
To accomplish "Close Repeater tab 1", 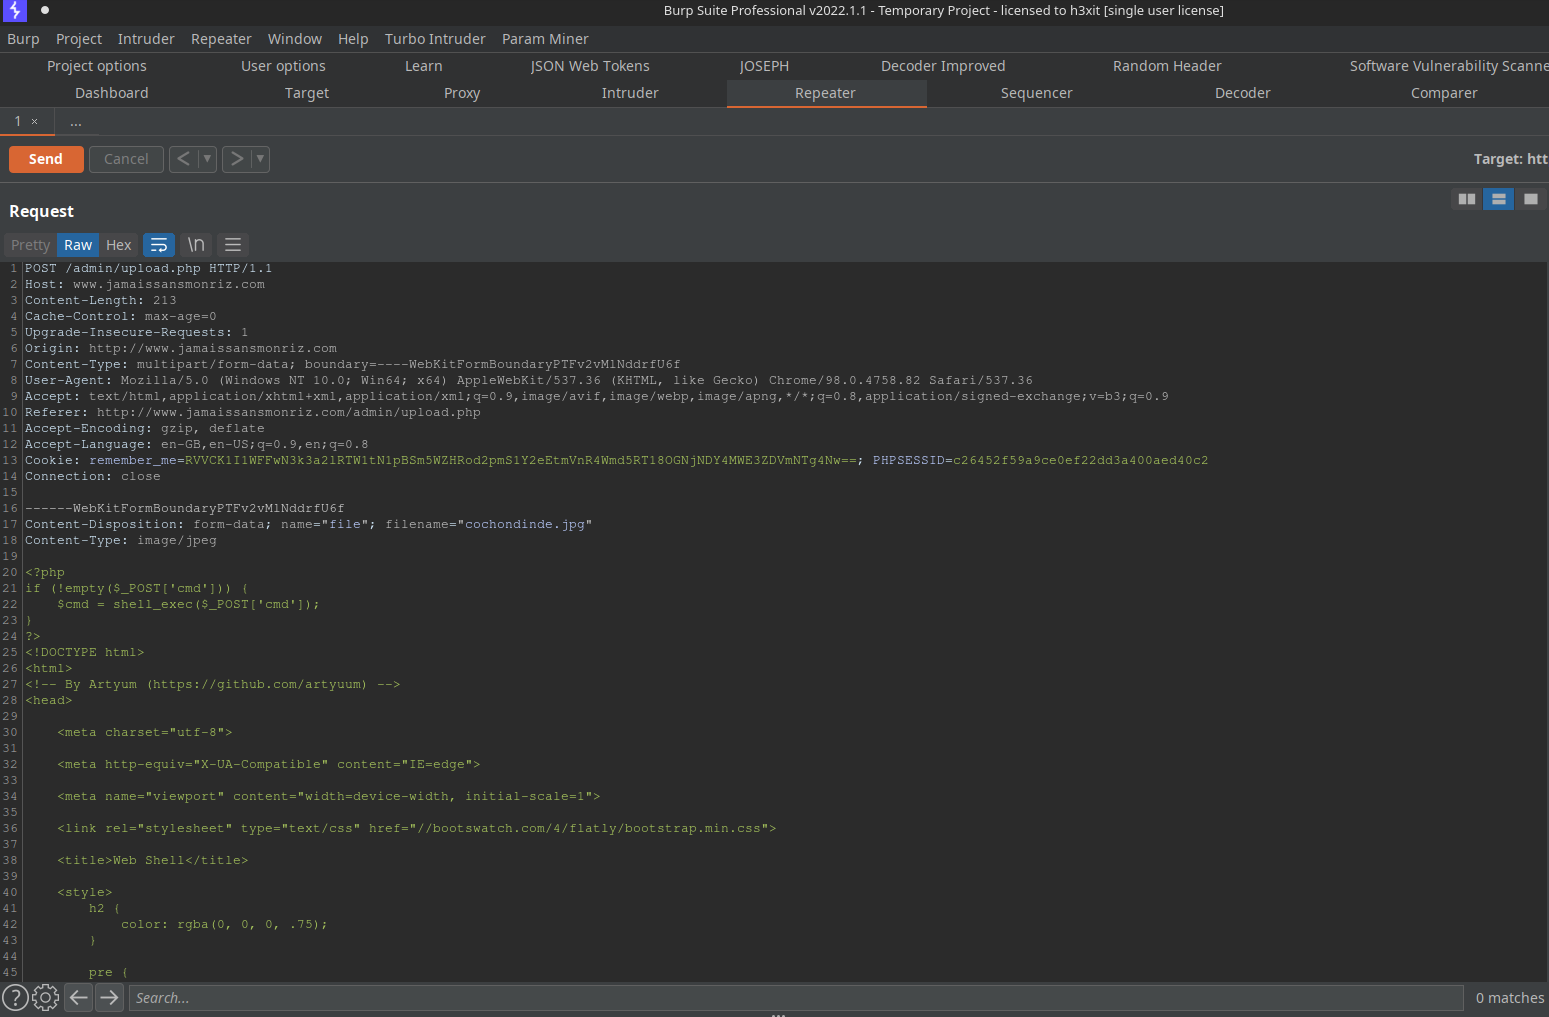I will coord(34,121).
